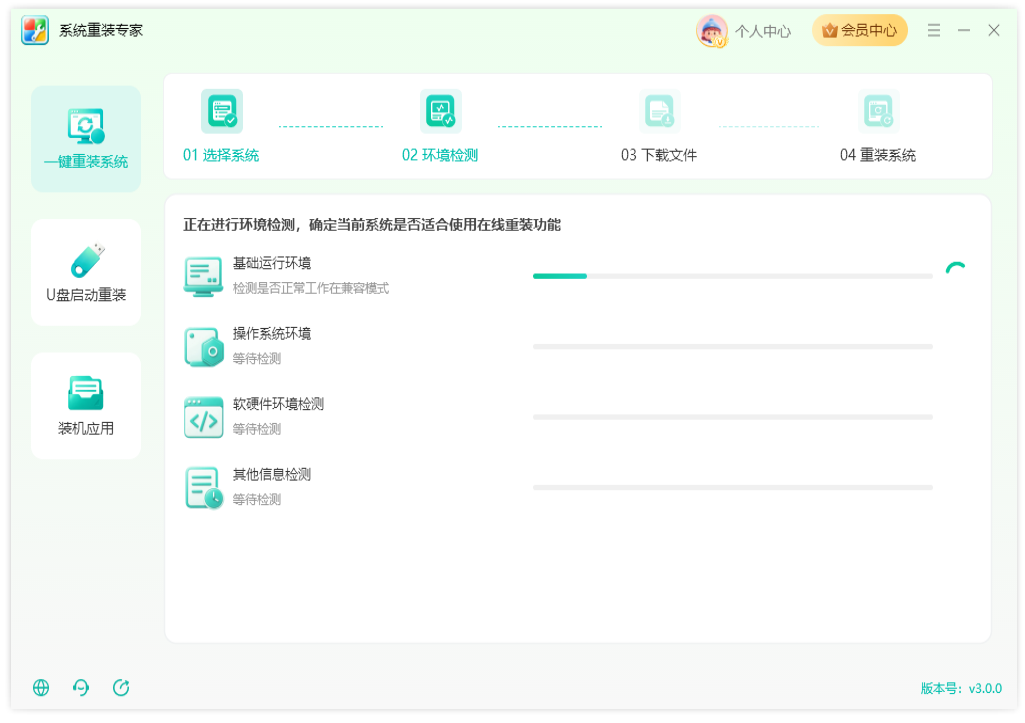Click the 系统重装专家 app logo
The image size is (1025, 723).
[x=35, y=30]
